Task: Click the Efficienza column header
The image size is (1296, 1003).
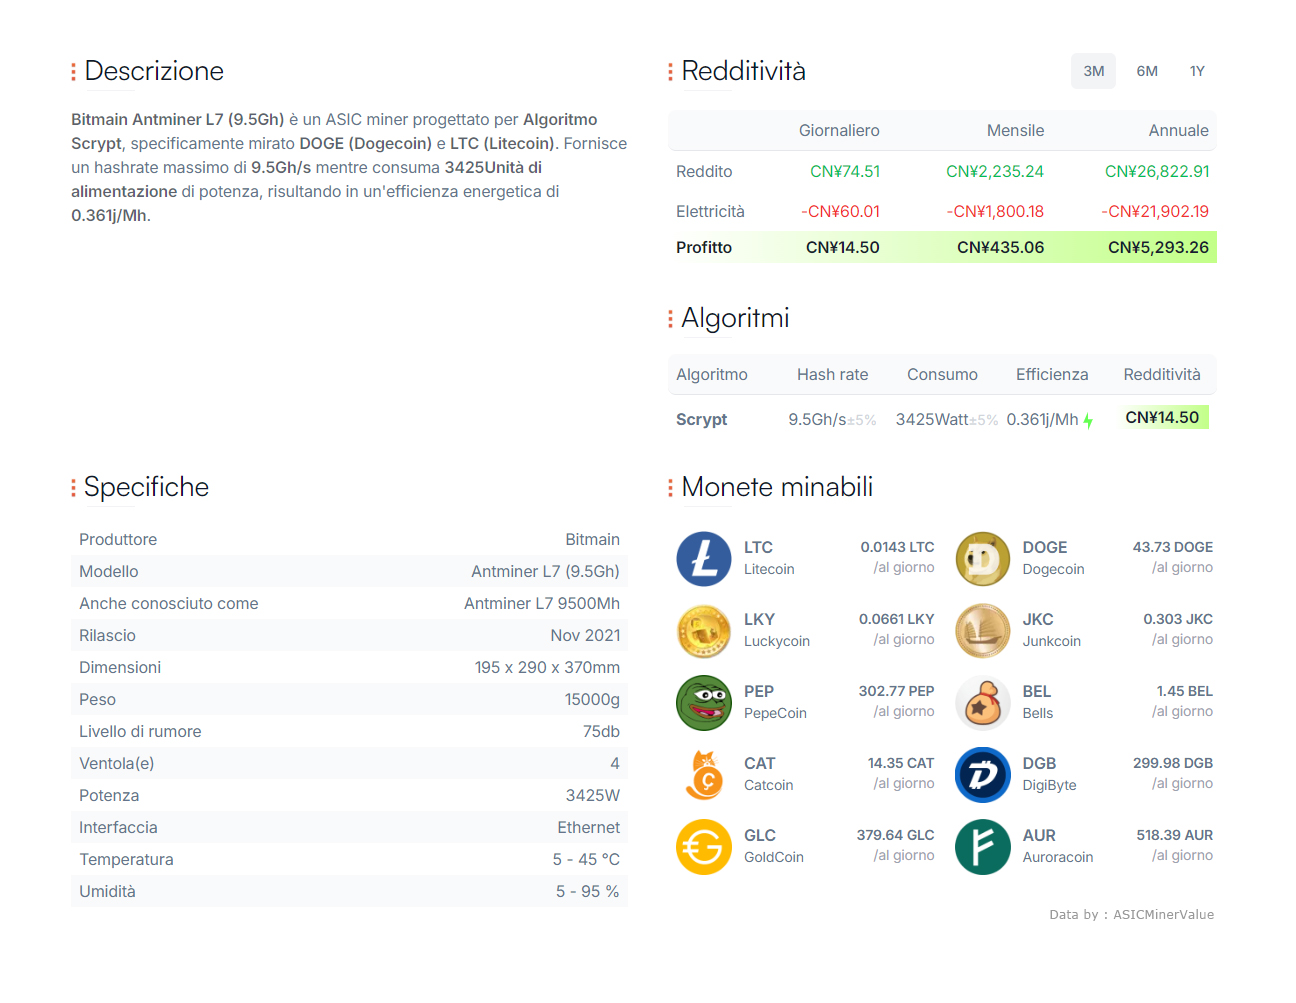Action: pyautogui.click(x=1052, y=374)
